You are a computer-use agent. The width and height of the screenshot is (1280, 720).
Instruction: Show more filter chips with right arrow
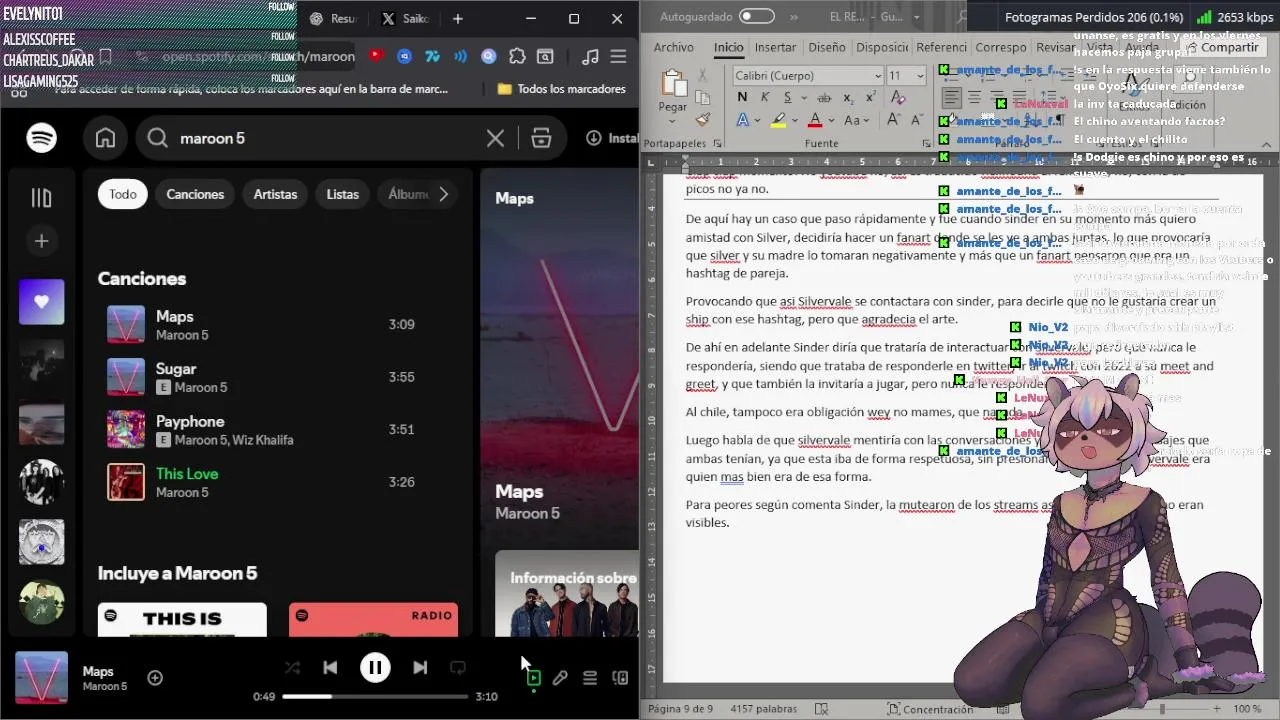[x=444, y=194]
